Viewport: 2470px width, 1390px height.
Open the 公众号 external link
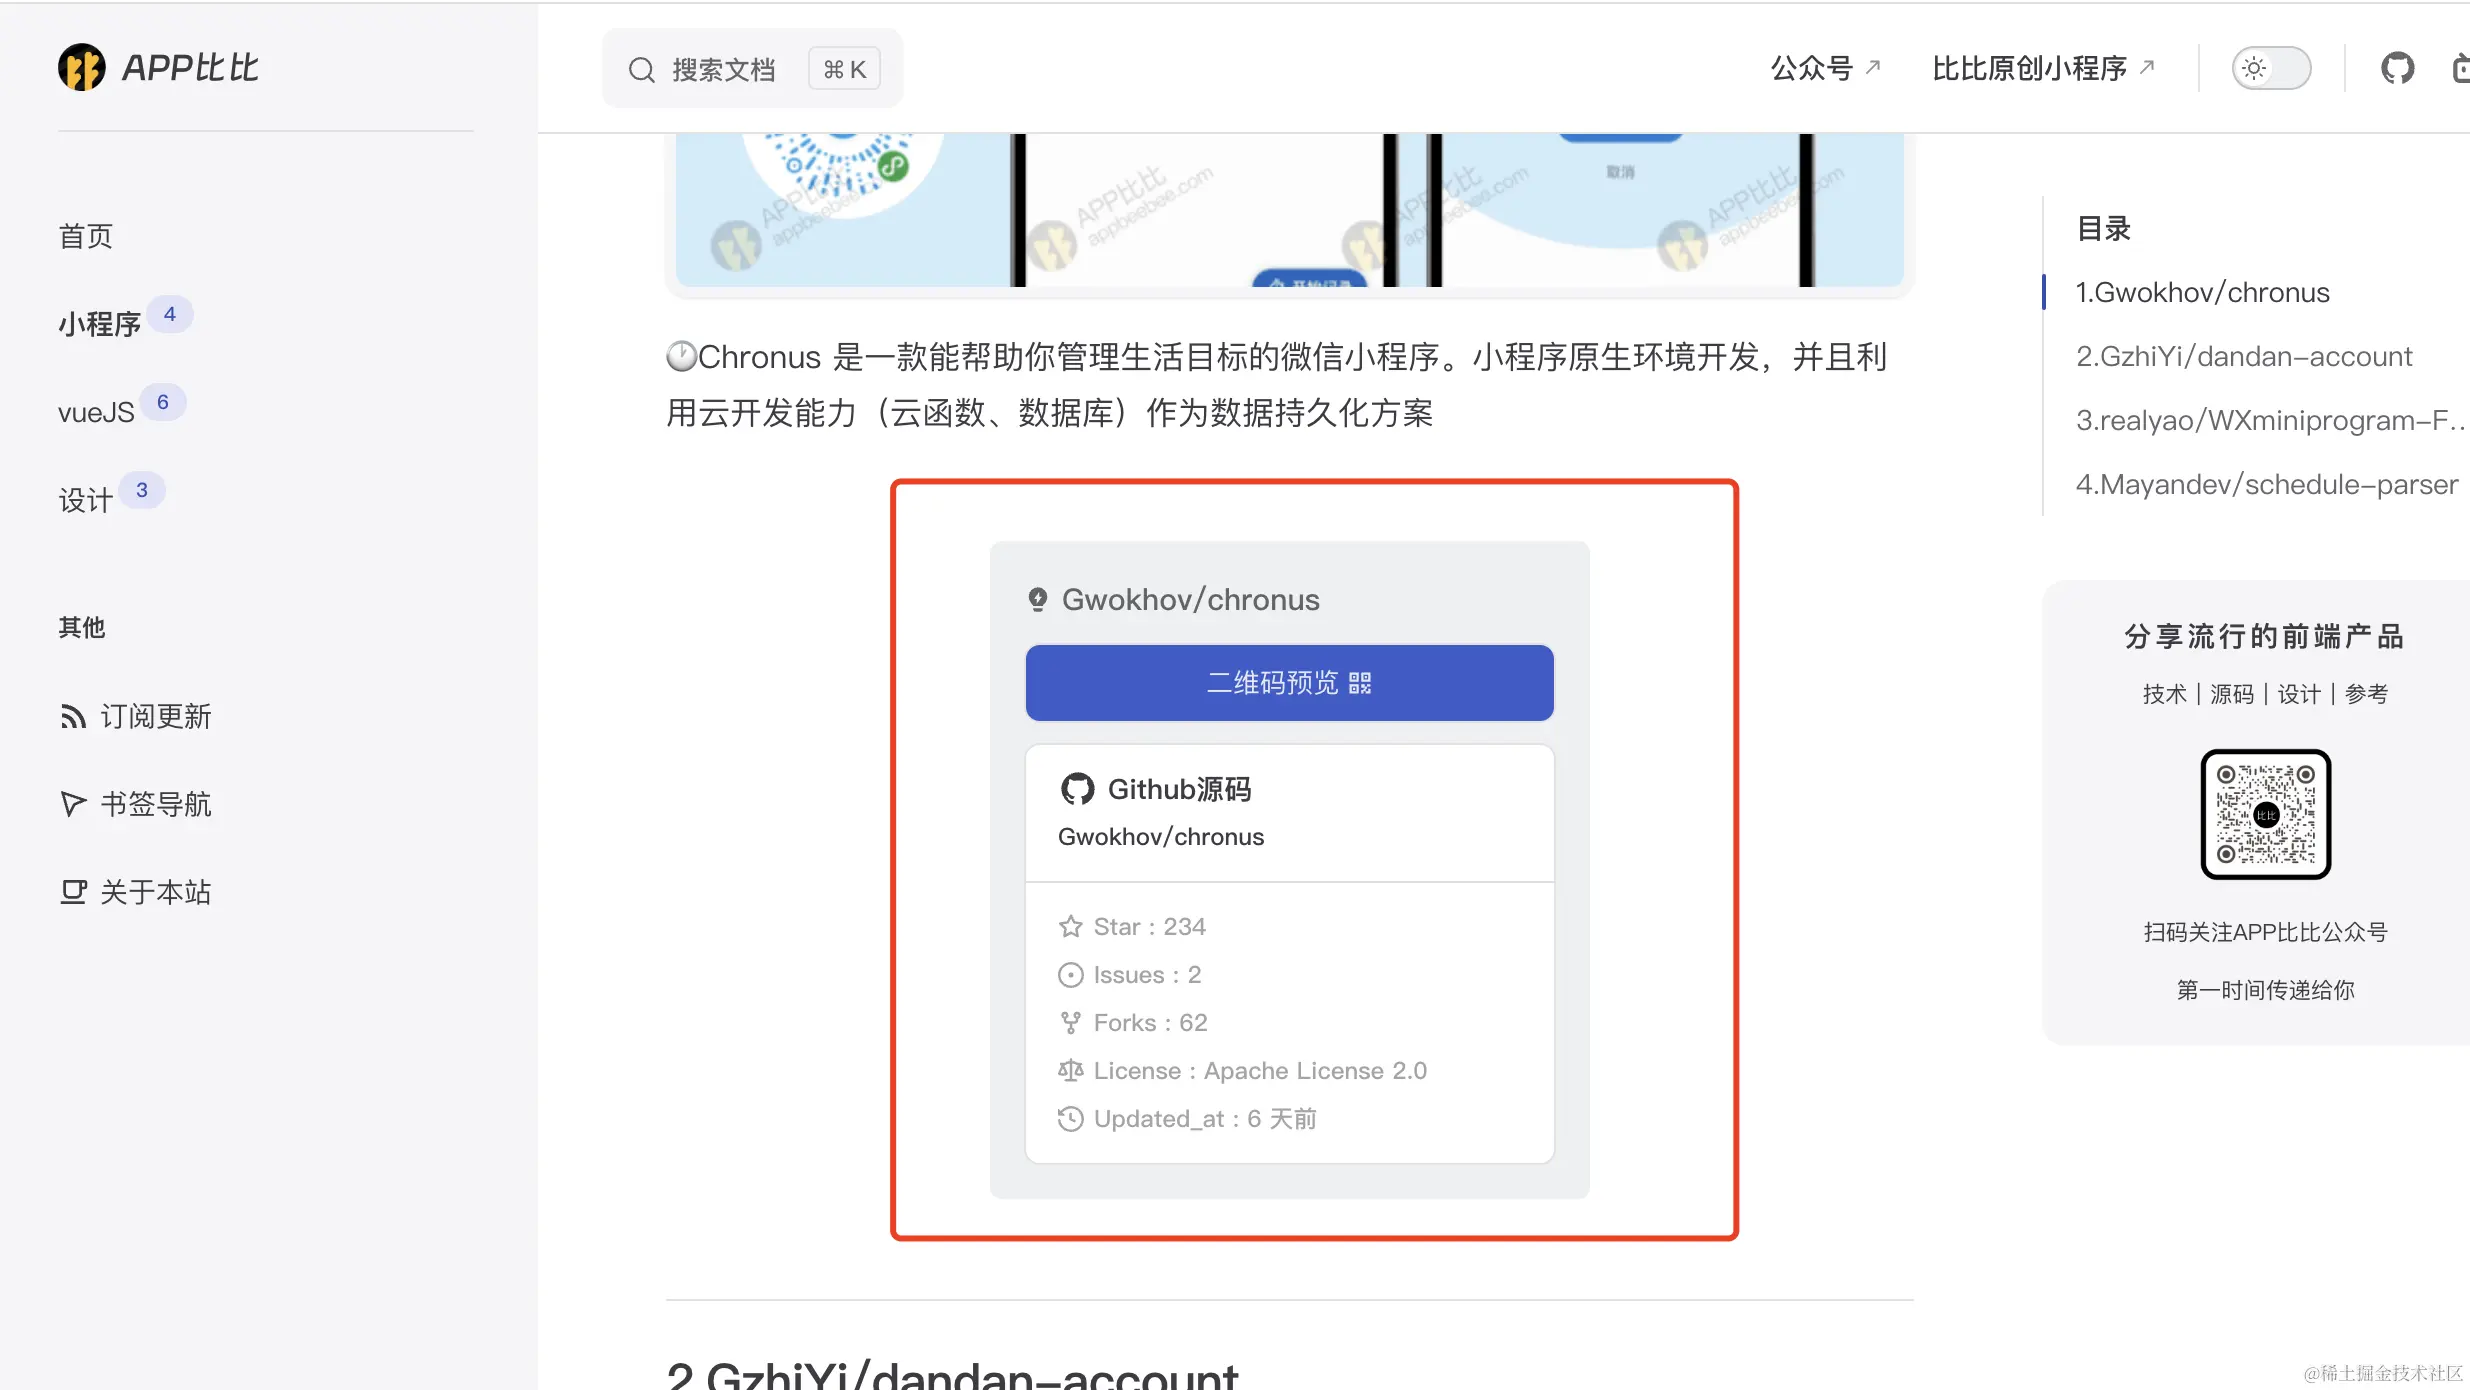1826,68
